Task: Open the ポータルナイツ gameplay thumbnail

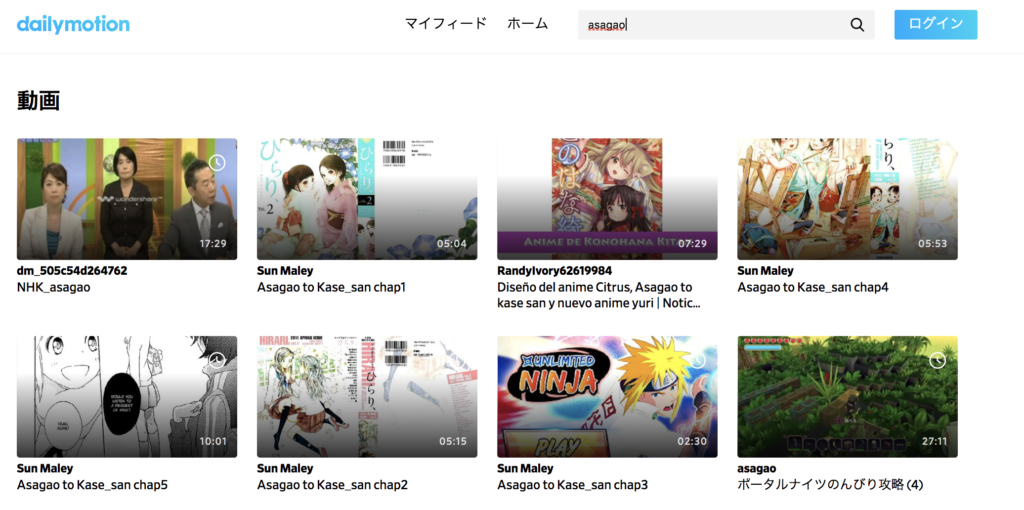Action: [847, 396]
